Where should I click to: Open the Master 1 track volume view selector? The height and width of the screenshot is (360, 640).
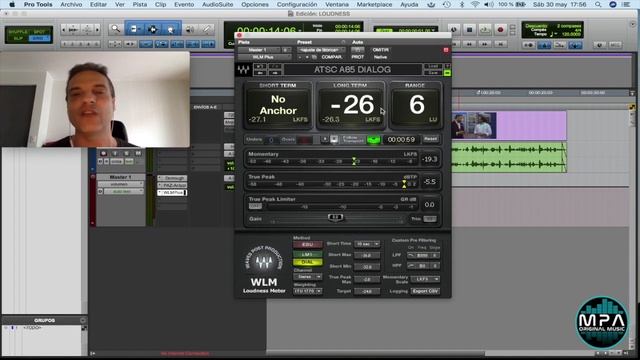[x=121, y=184]
